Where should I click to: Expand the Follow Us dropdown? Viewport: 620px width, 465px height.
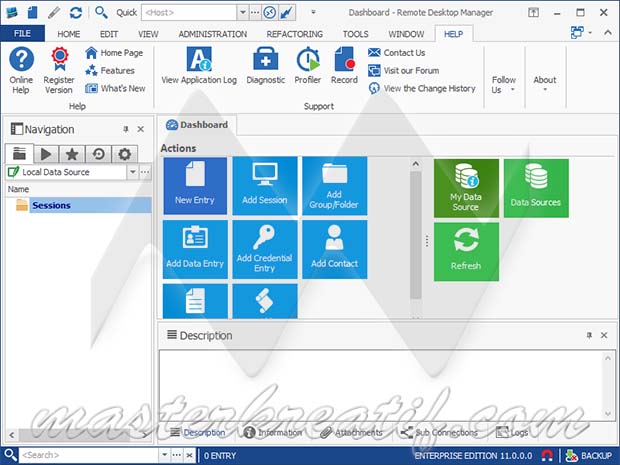(503, 85)
